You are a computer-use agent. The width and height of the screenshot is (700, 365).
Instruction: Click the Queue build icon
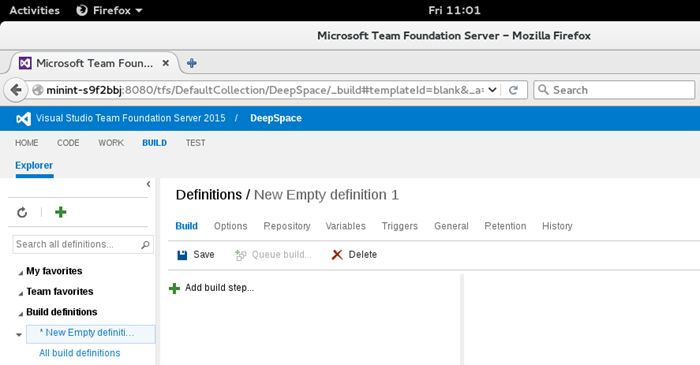click(x=241, y=255)
